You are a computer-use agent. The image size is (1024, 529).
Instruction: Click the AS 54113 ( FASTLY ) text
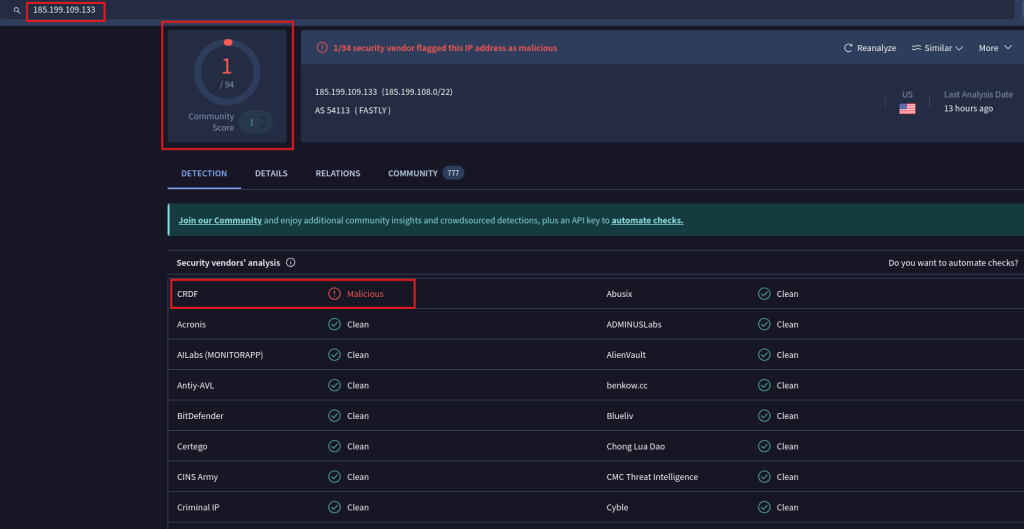[353, 110]
